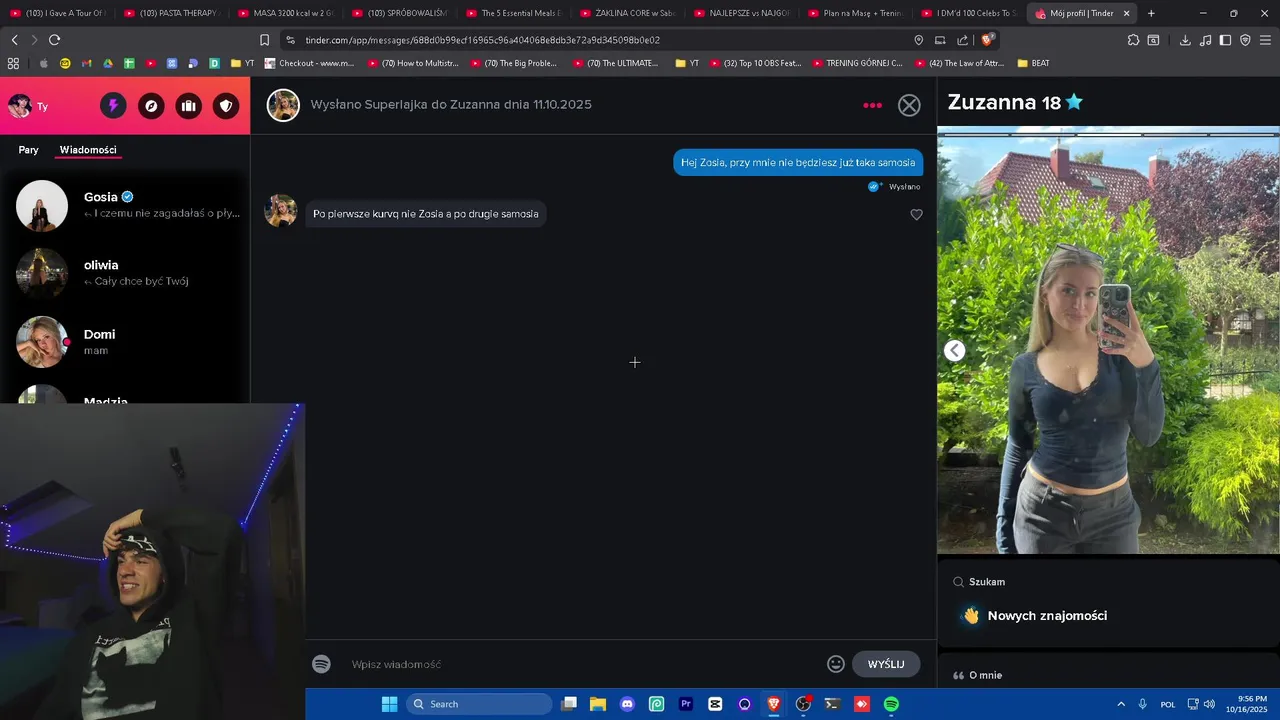
Task: Open the browser hamburger menu
Action: [x=1266, y=40]
